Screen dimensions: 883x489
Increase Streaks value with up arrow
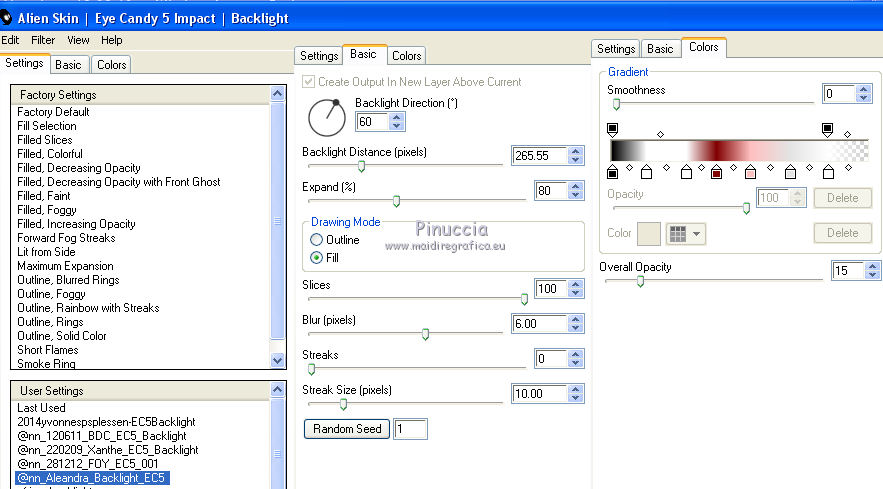coord(575,354)
